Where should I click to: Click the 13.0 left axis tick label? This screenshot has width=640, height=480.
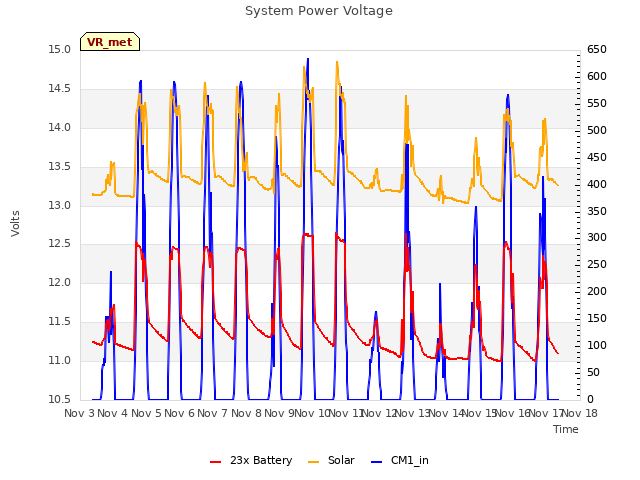point(60,205)
